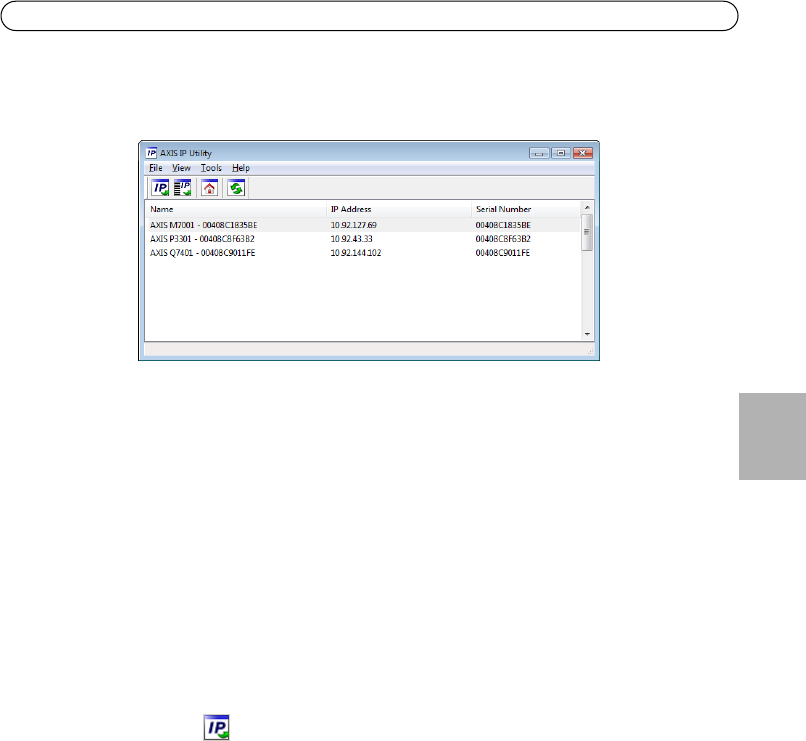The width and height of the screenshot is (806, 741).
Task: Sort by the Serial Number column header
Action: tap(526, 209)
